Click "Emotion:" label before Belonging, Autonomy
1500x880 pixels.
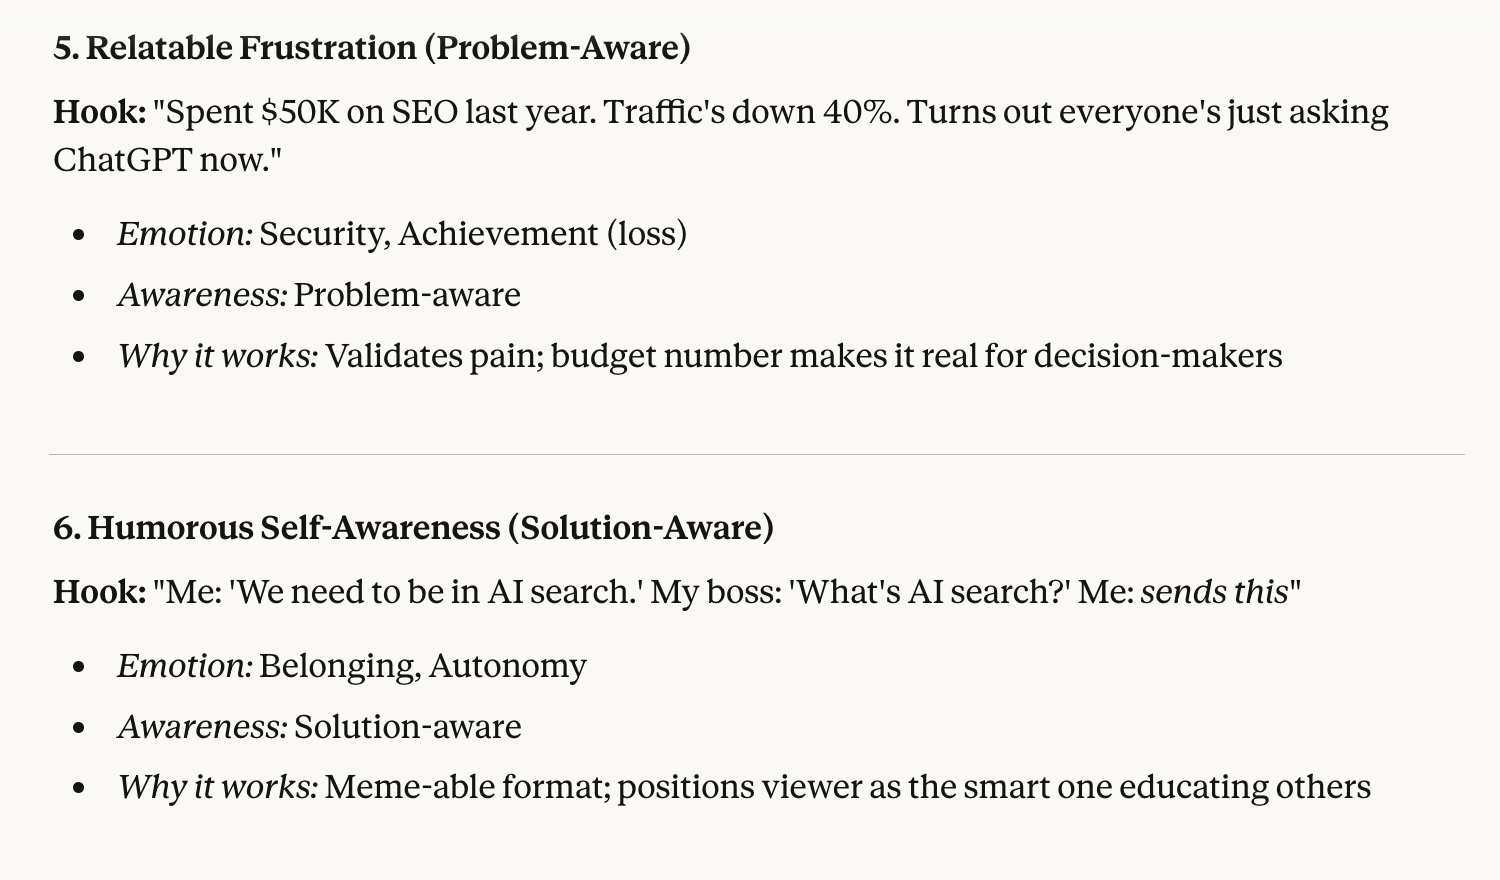point(185,666)
